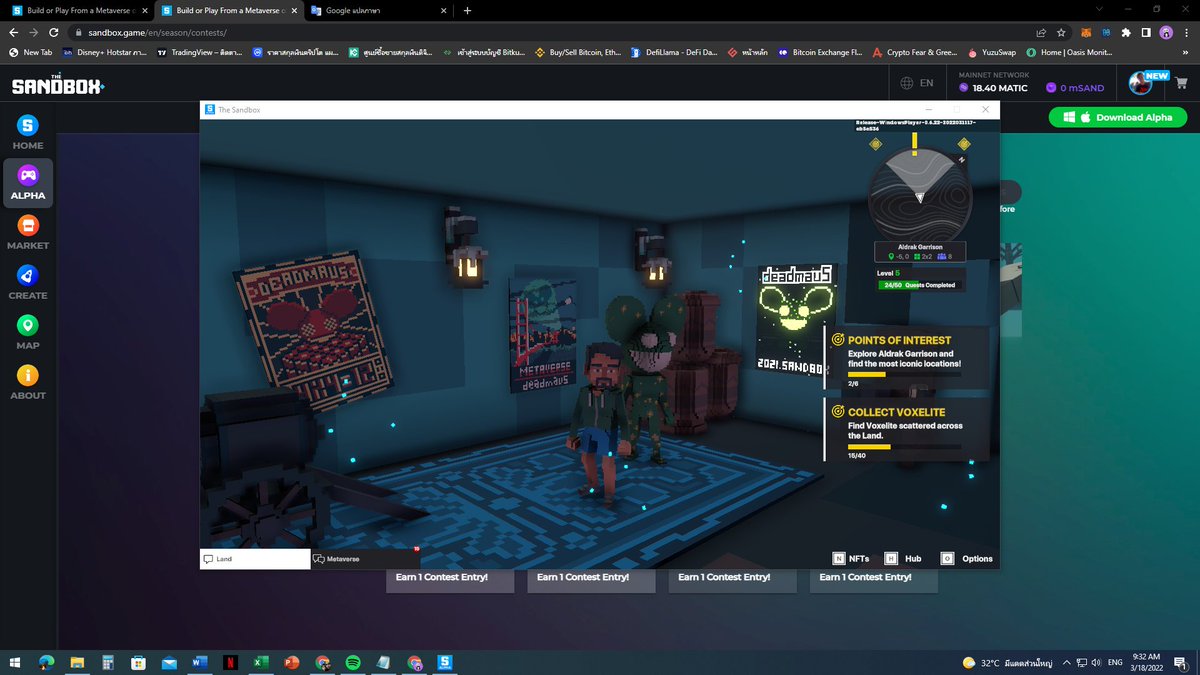Open the HOME section in Sandbox sidebar
The width and height of the screenshot is (1200, 675).
click(28, 132)
